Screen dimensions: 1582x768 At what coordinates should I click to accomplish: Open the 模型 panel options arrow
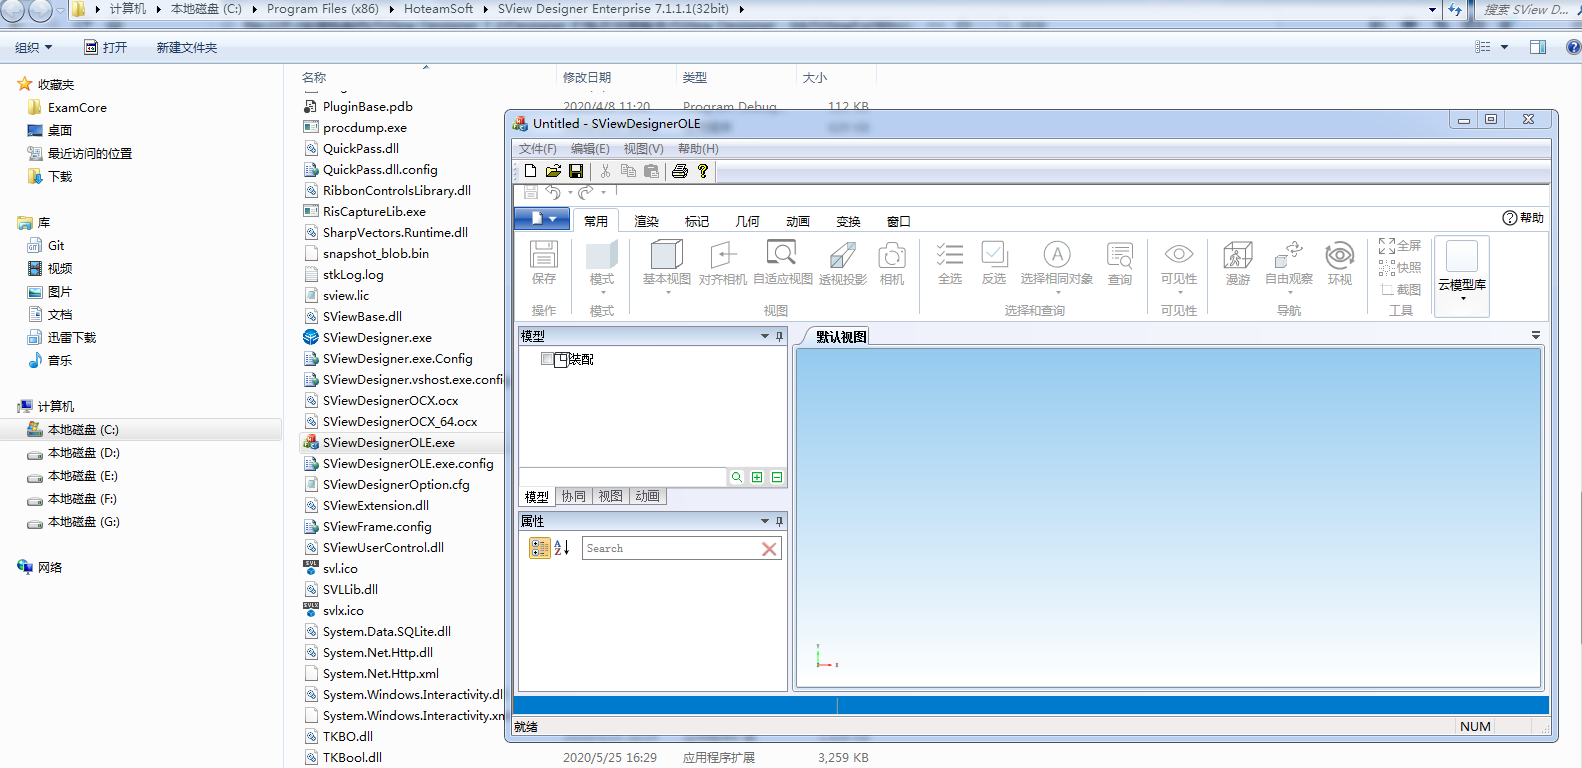pos(765,337)
